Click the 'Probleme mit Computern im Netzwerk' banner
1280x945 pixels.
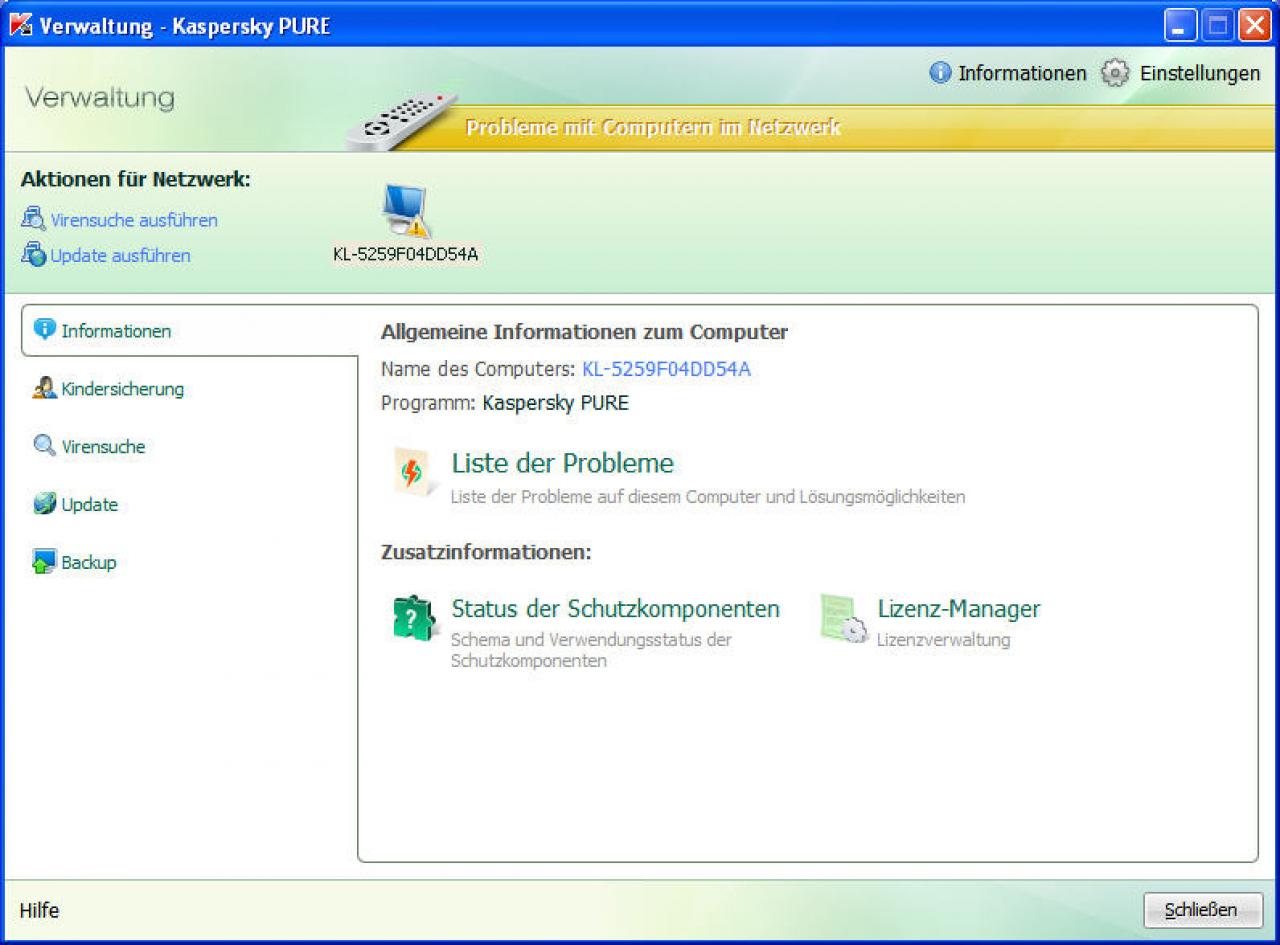(653, 127)
